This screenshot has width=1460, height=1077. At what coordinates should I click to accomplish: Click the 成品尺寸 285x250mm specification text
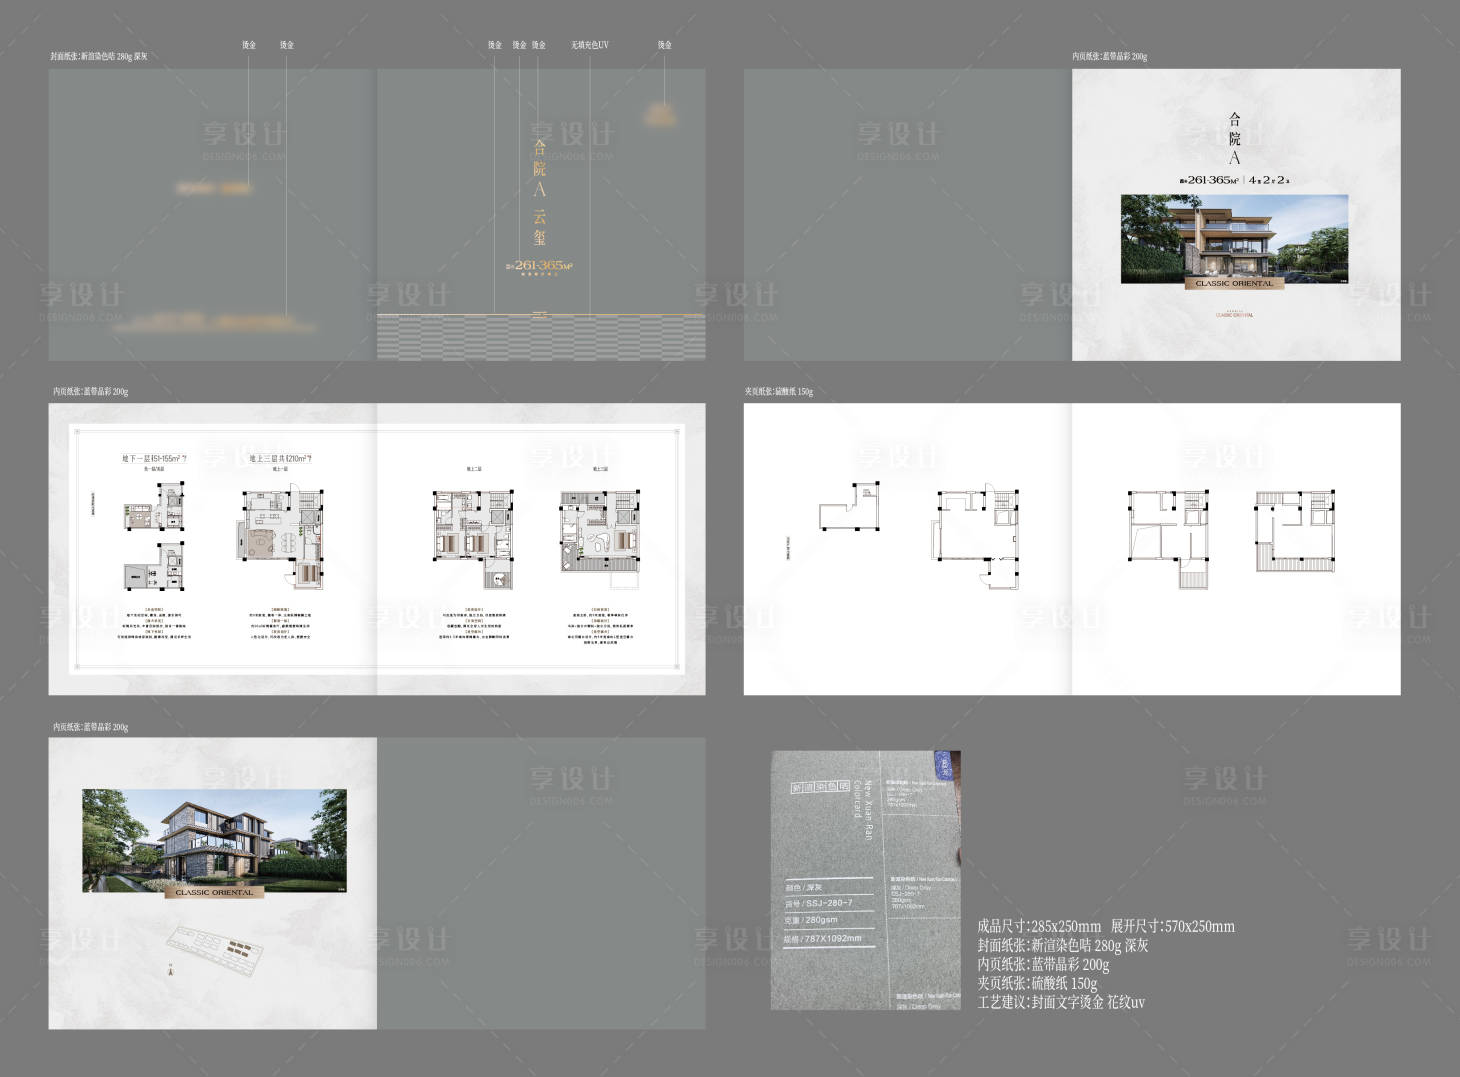click(x=1038, y=927)
